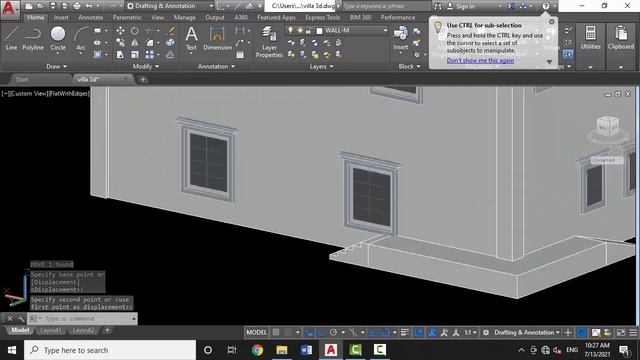Expand the Layers panel

coord(321,66)
